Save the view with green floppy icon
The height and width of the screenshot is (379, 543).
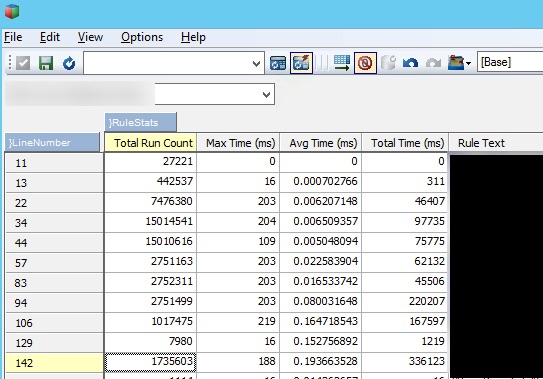pyautogui.click(x=46, y=63)
